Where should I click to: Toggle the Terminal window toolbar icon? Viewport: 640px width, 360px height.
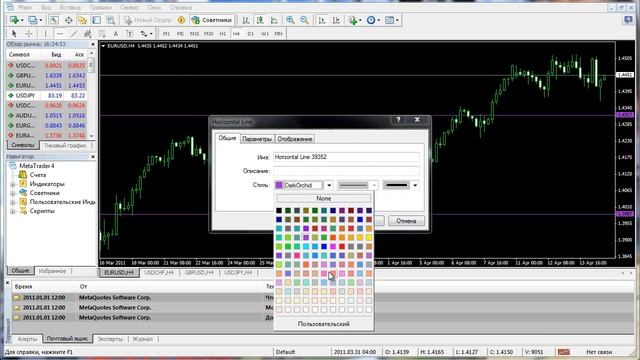[x=96, y=20]
